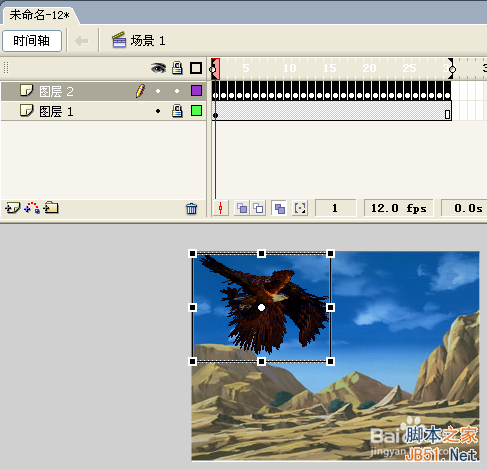Image resolution: width=487 pixels, height=469 pixels.
Task: Switch to the 未命名-12* document tab
Action: click(x=39, y=15)
